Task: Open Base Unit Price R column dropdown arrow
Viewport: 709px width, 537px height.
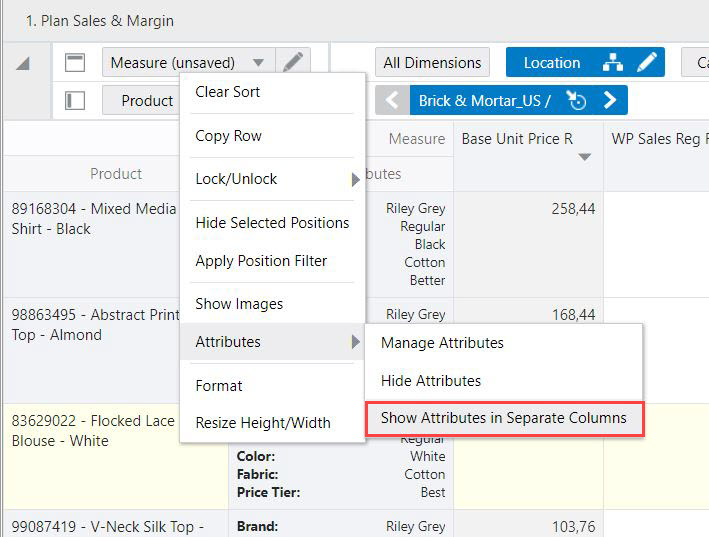Action: 585,157
